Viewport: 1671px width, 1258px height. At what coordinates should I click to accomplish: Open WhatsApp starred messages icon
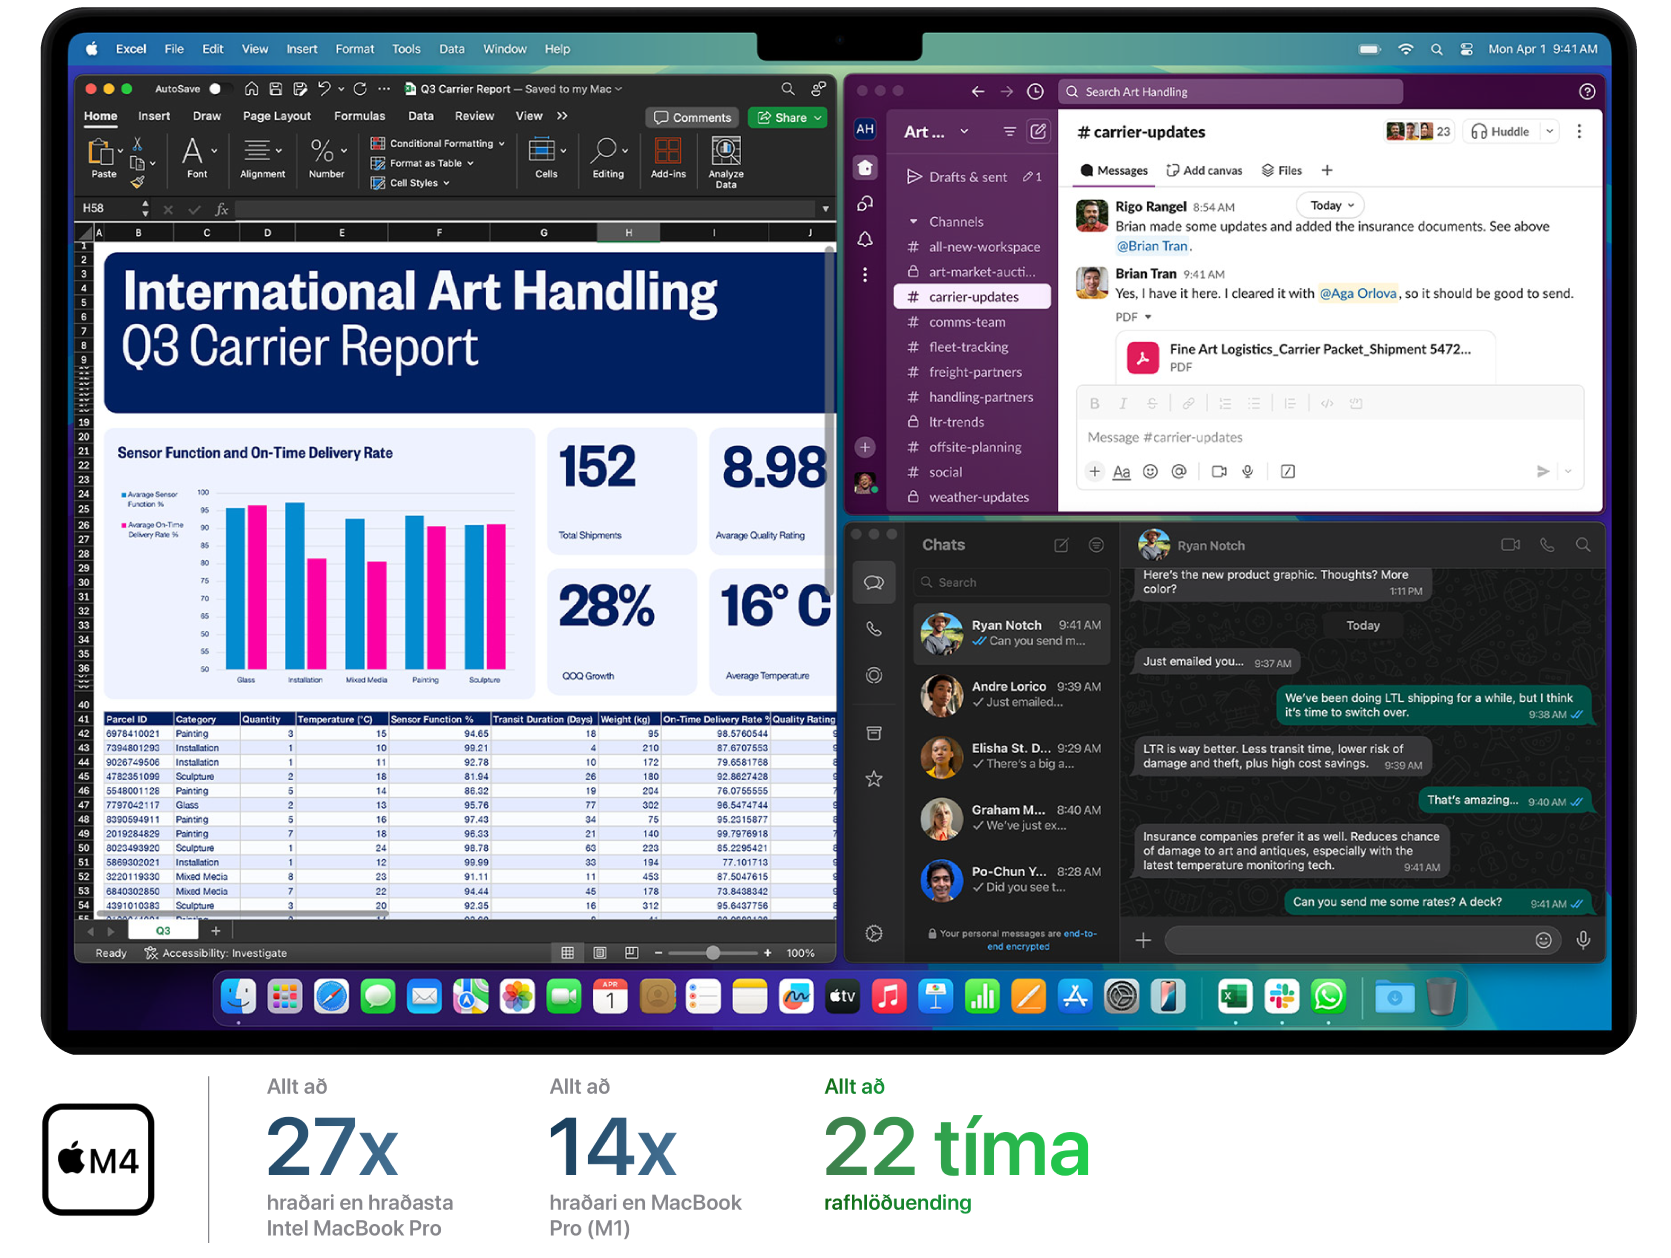tap(874, 779)
